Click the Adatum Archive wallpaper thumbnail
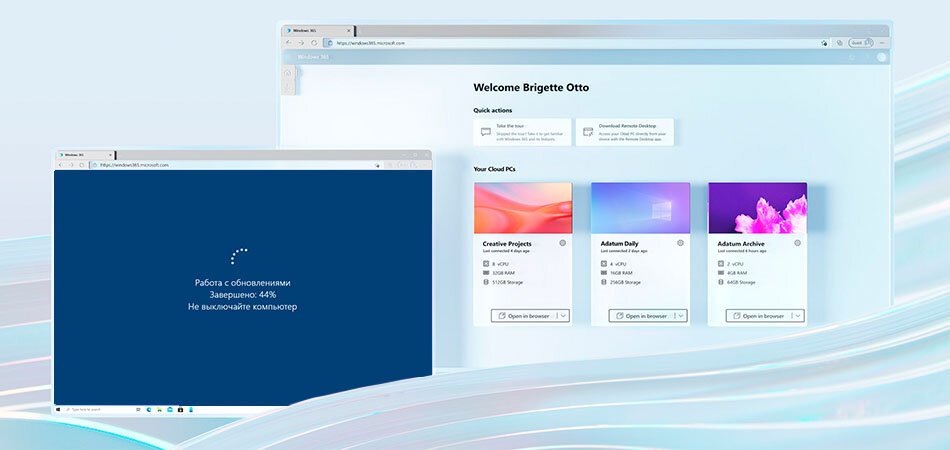This screenshot has width=950, height=450. [x=757, y=208]
